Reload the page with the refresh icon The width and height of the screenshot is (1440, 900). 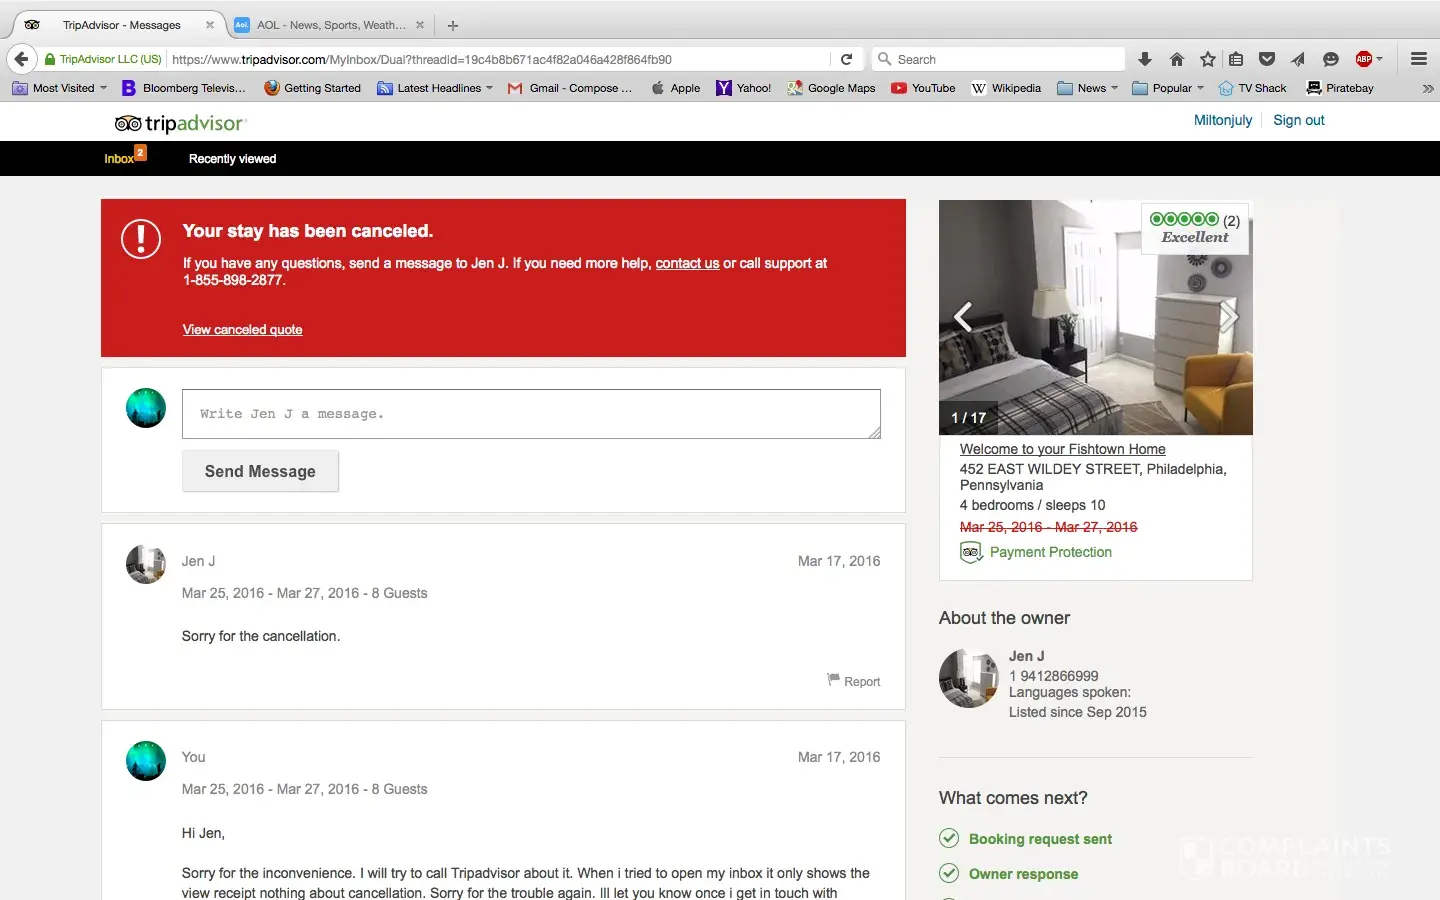(x=846, y=59)
